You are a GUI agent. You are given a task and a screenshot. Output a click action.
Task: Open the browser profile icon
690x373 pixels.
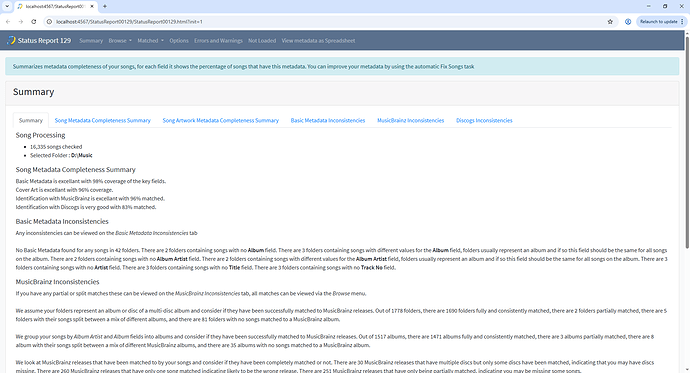[x=628, y=22]
